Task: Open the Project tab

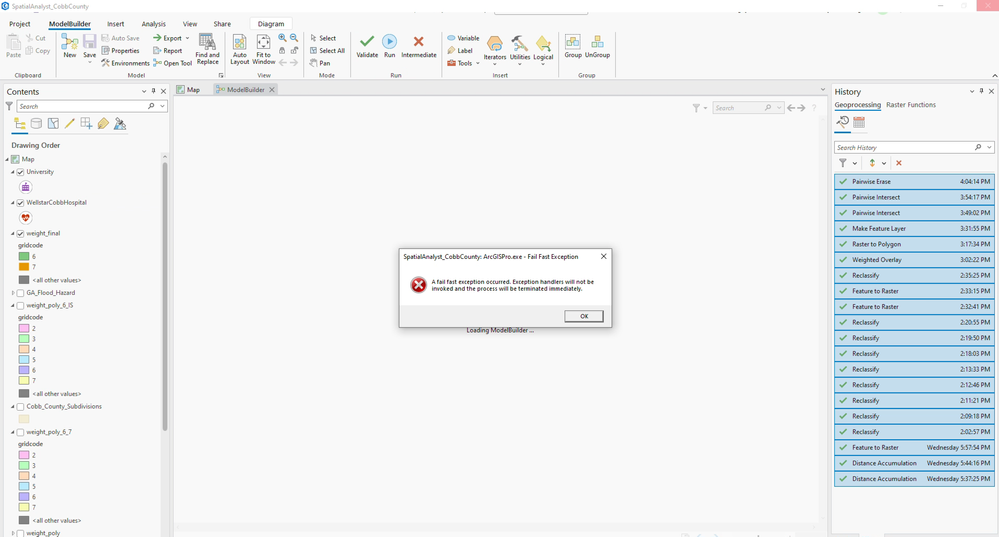Action: click(20, 24)
